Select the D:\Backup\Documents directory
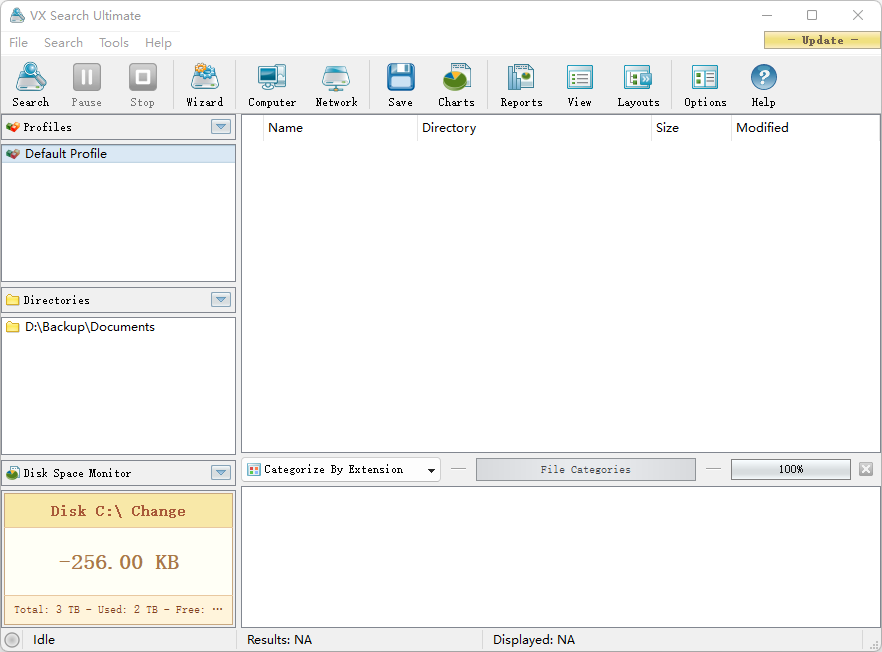This screenshot has width=882, height=652. (119, 327)
